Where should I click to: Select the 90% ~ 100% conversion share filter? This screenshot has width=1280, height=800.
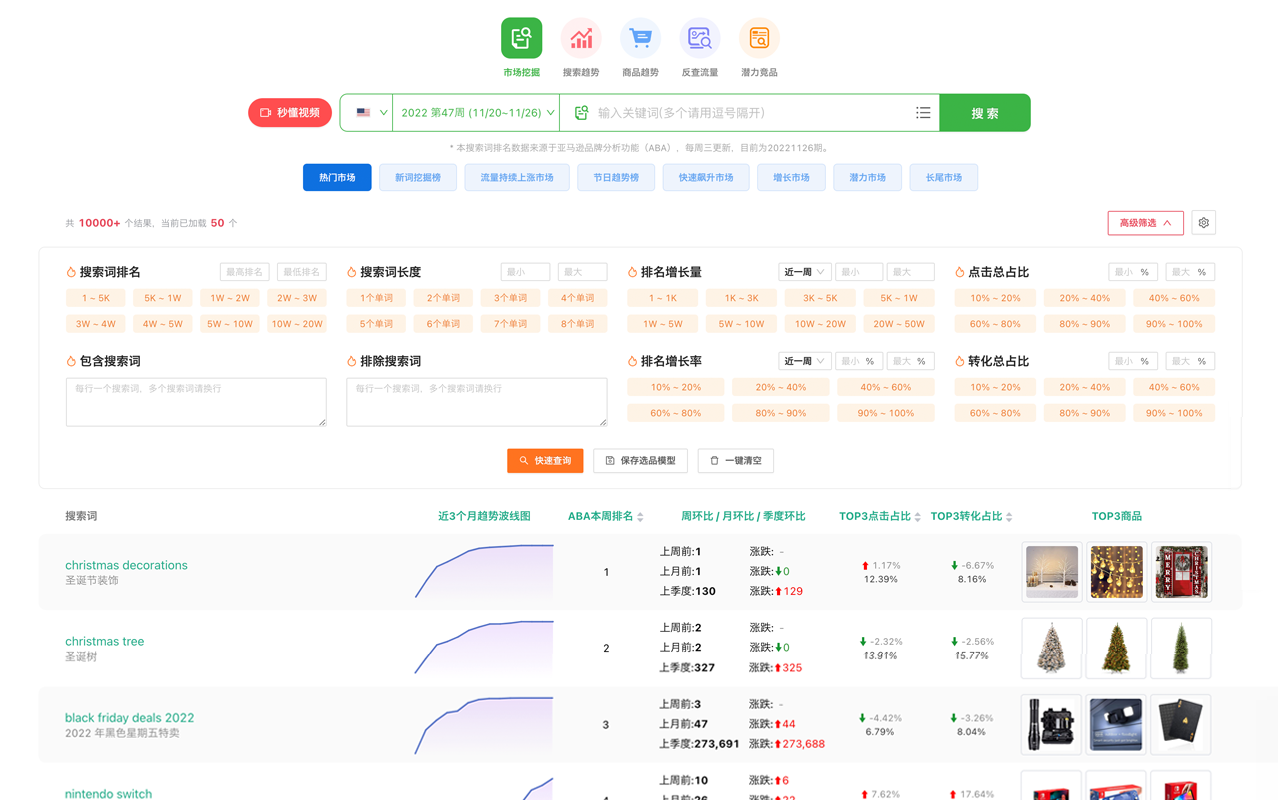[x=1173, y=412]
